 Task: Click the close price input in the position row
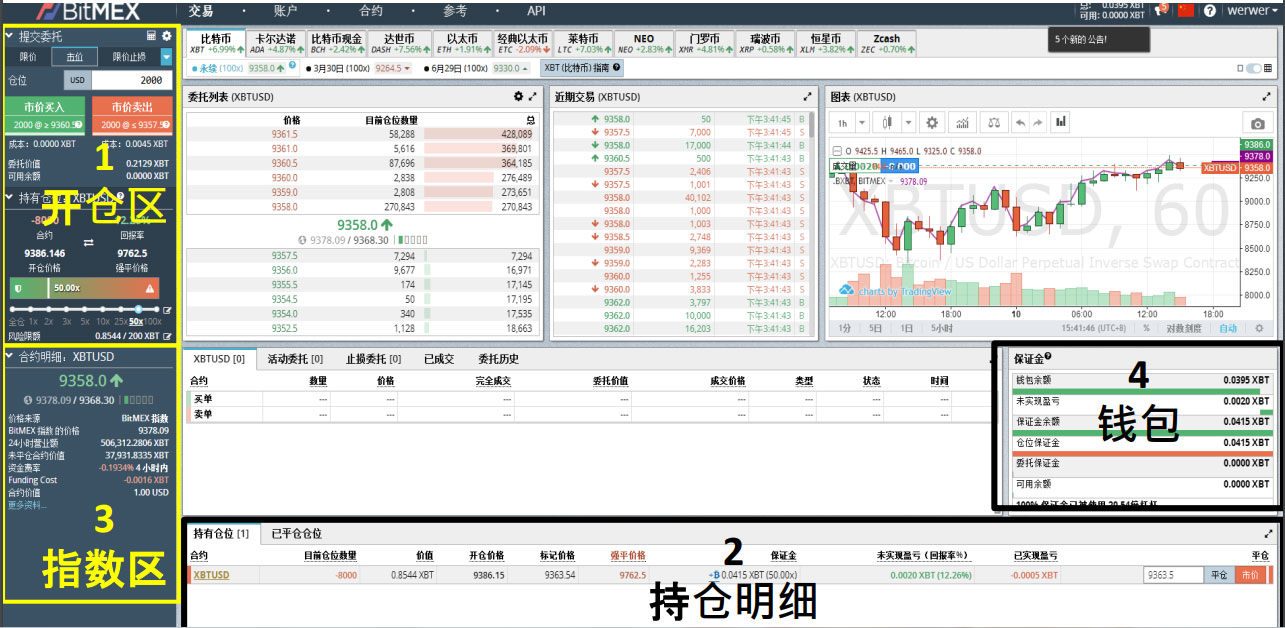pos(1173,575)
